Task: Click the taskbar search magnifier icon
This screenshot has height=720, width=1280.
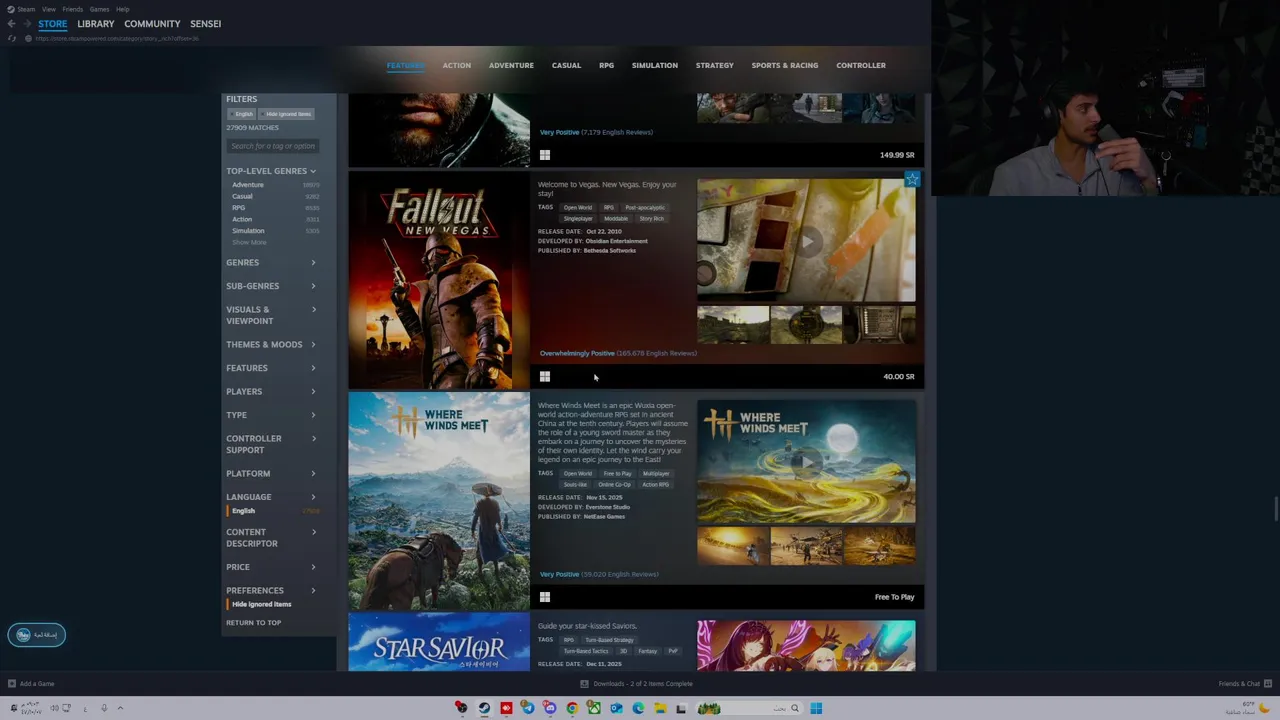Action: (x=795, y=708)
